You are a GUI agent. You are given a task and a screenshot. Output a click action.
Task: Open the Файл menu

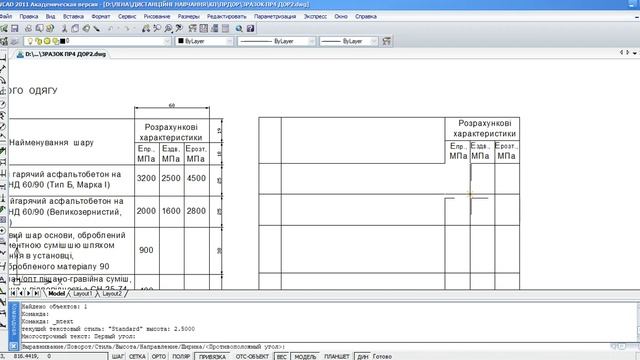point(6,16)
